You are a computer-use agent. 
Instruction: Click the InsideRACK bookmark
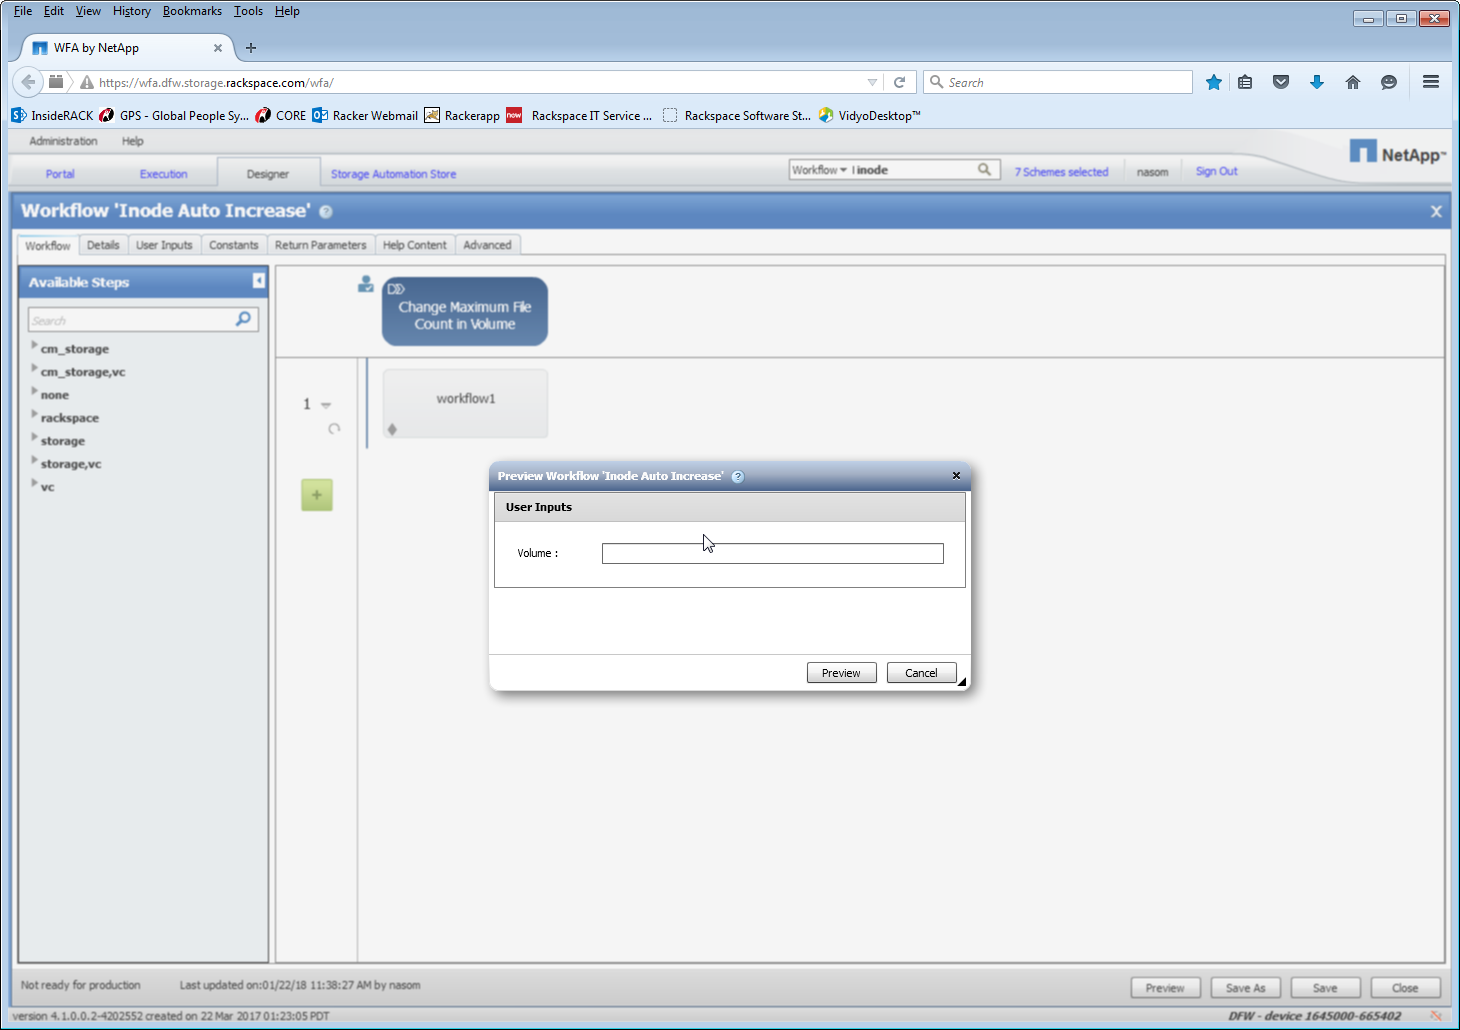[52, 116]
